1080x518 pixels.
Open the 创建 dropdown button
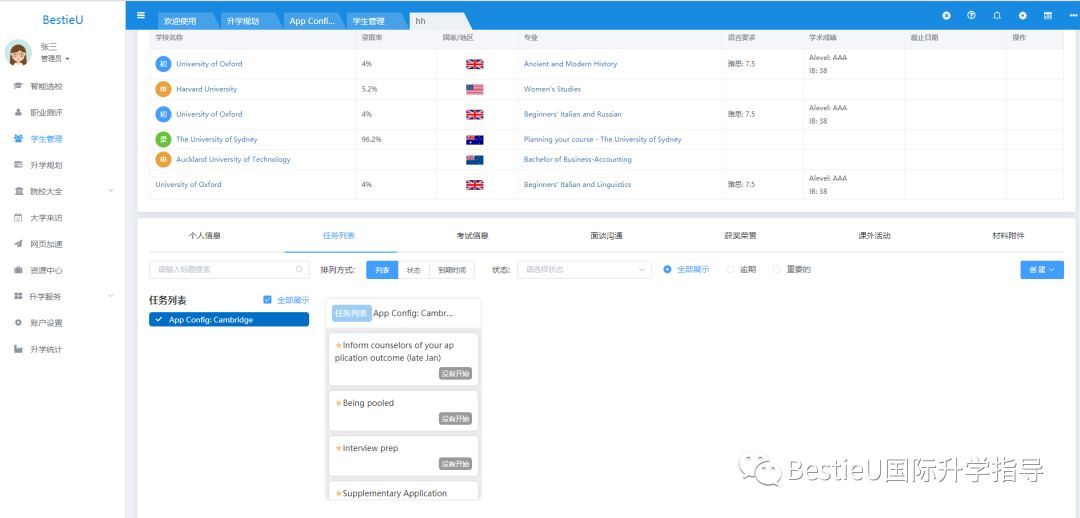[x=1041, y=269]
